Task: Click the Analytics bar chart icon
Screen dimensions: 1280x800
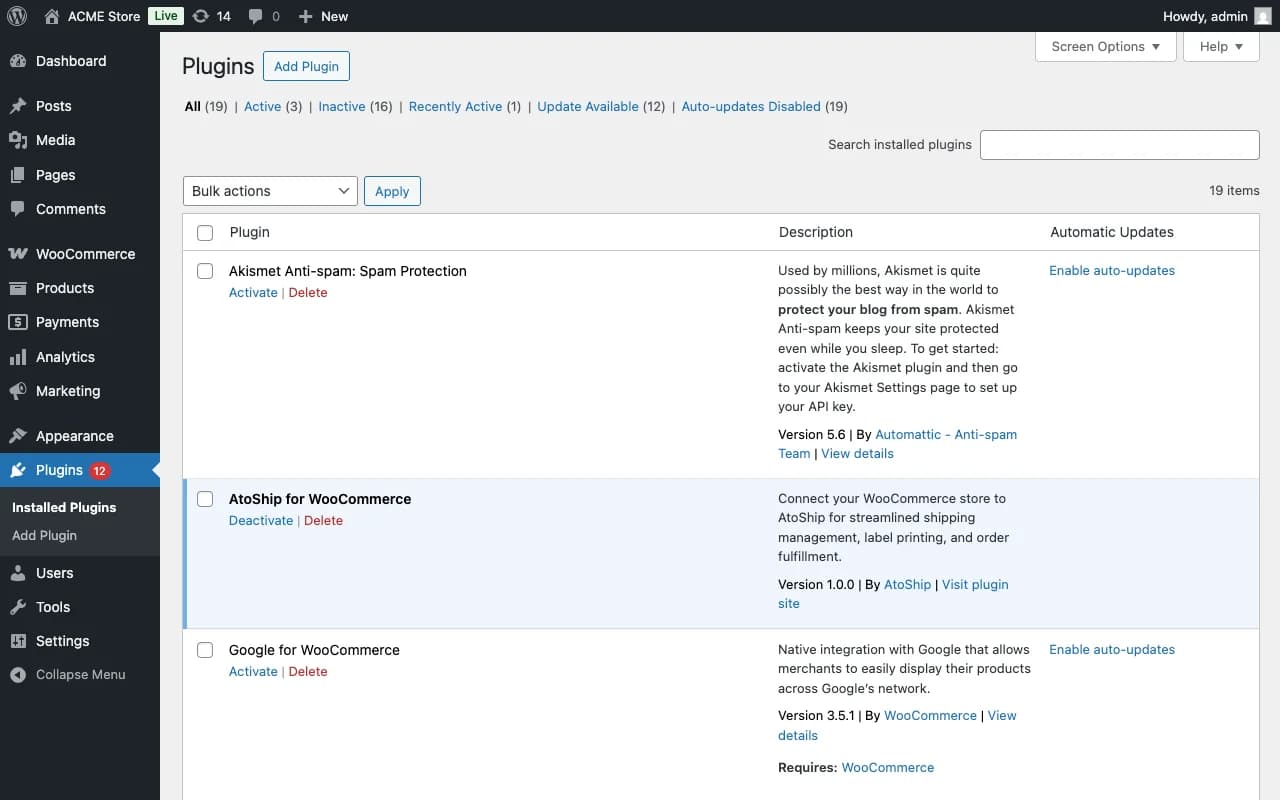Action: 18,357
